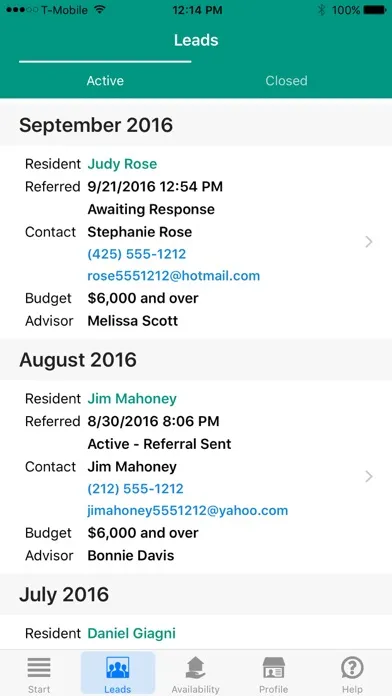Tap the Leads people icon
Viewport: 392px width, 696px height.
click(x=118, y=668)
